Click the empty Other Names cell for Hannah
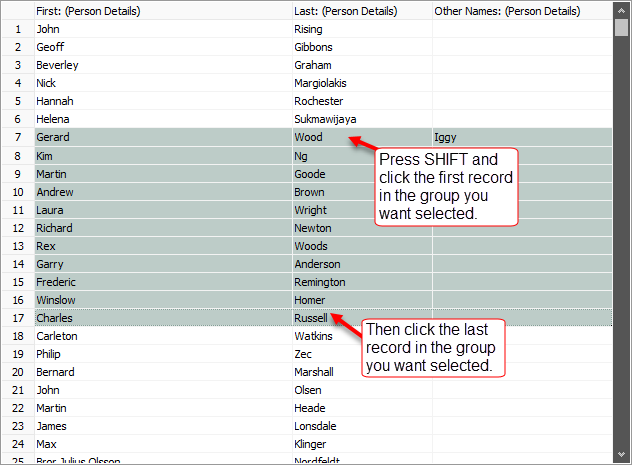The height and width of the screenshot is (465, 632). [520, 101]
